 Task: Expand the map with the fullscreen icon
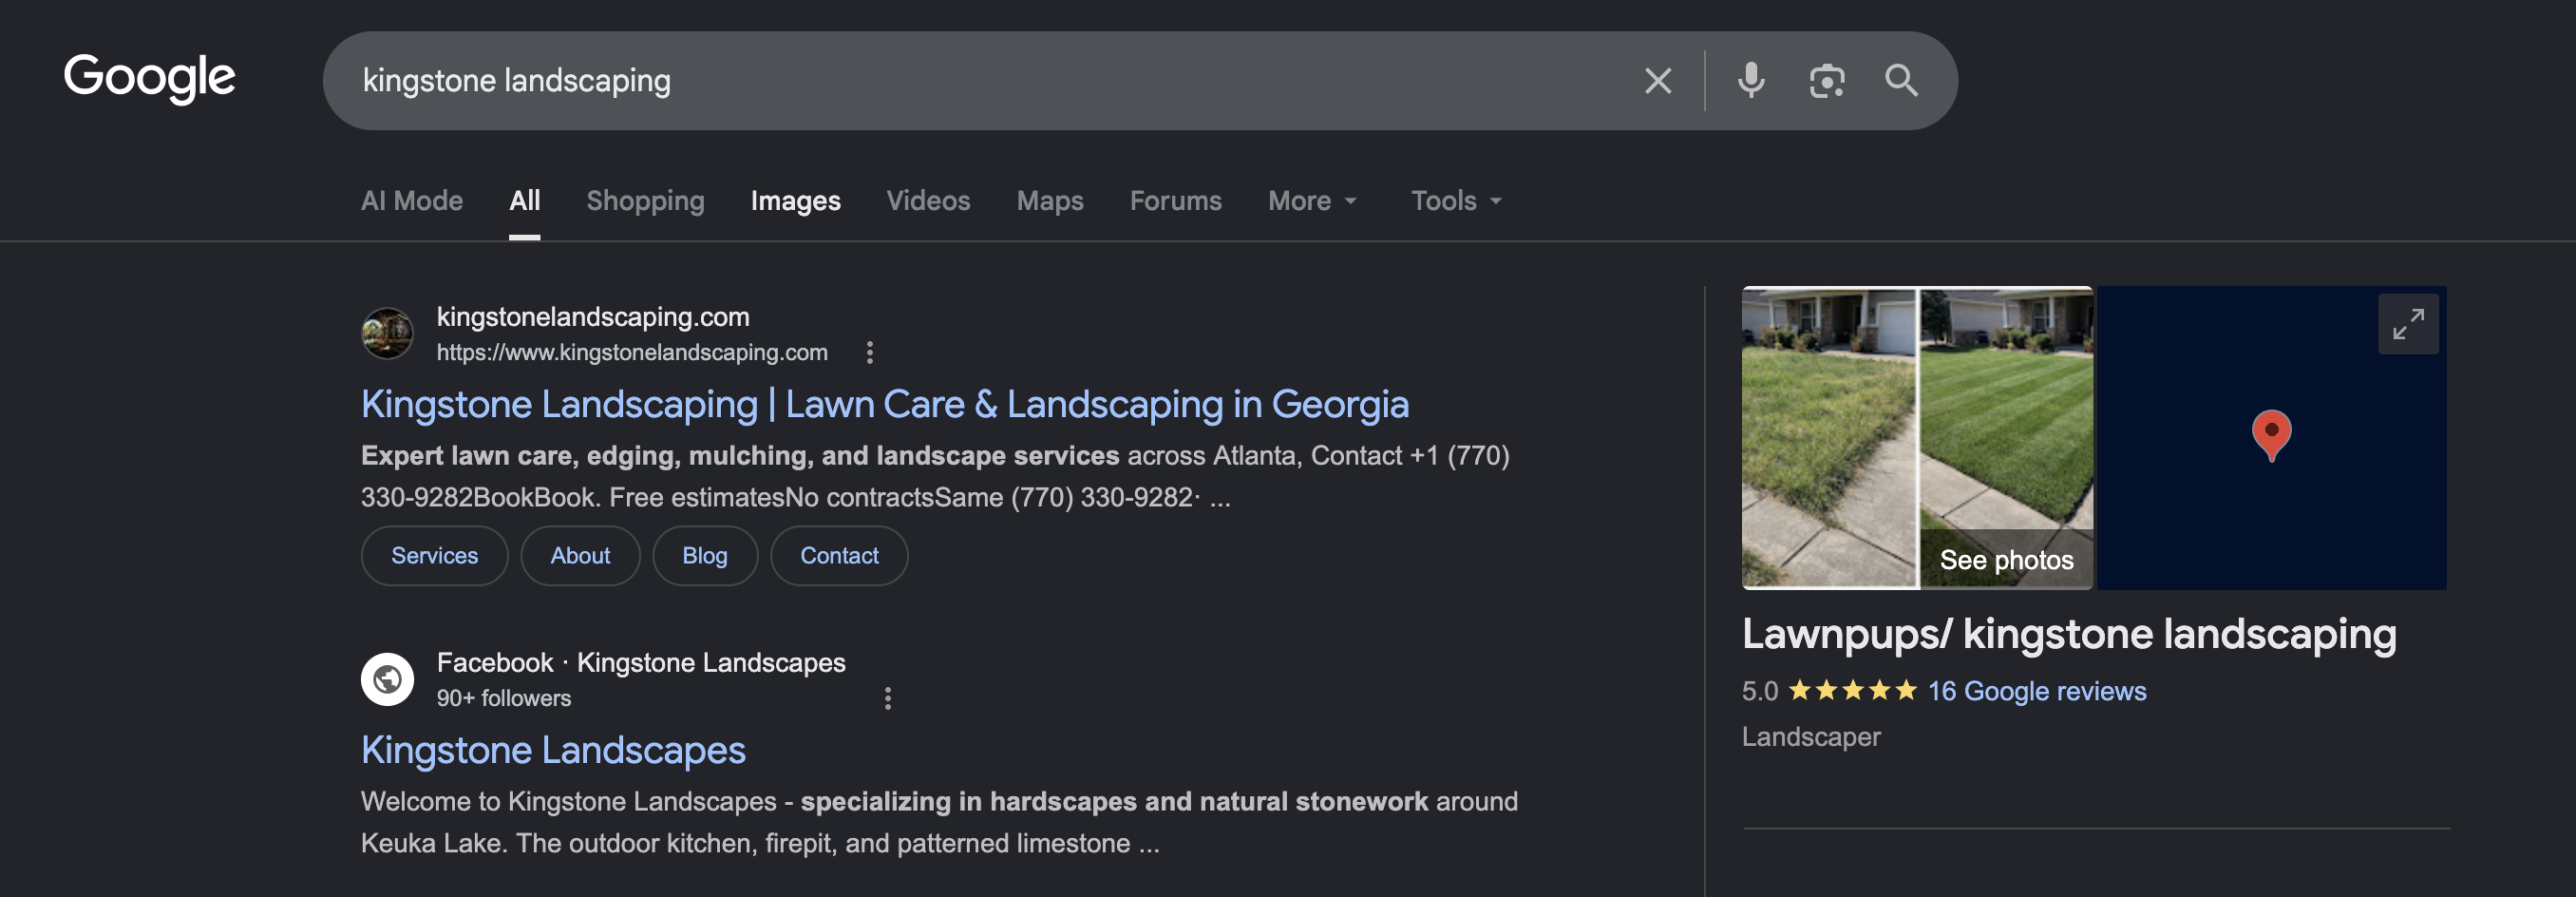point(2408,324)
